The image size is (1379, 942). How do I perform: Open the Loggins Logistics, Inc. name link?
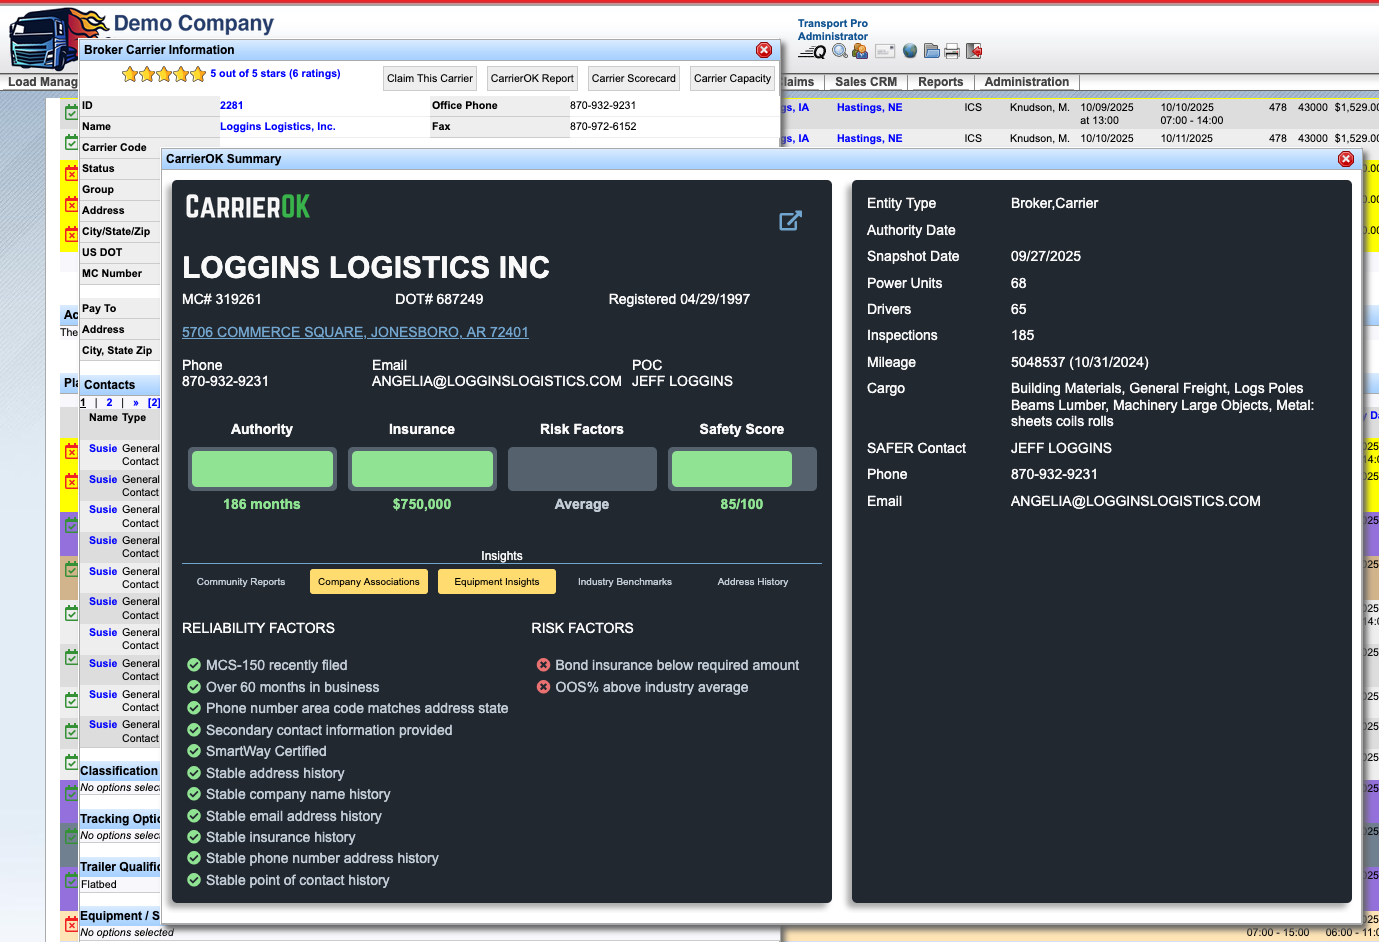278,126
